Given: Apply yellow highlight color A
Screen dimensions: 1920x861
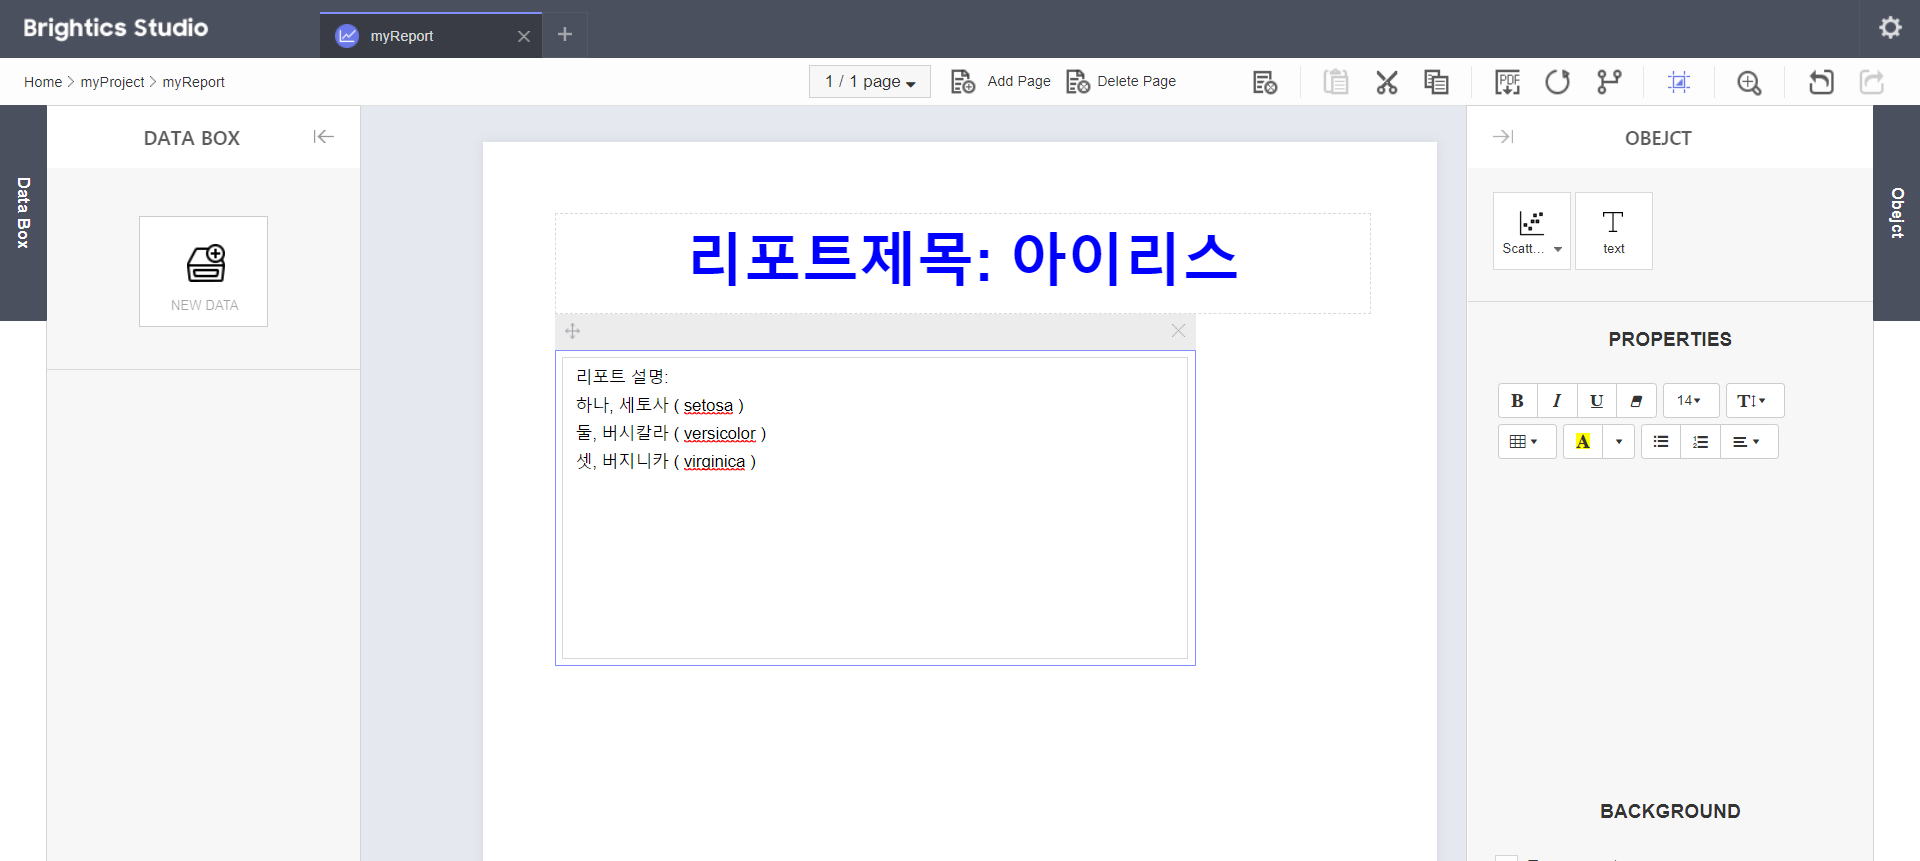Looking at the screenshot, I should coord(1583,442).
